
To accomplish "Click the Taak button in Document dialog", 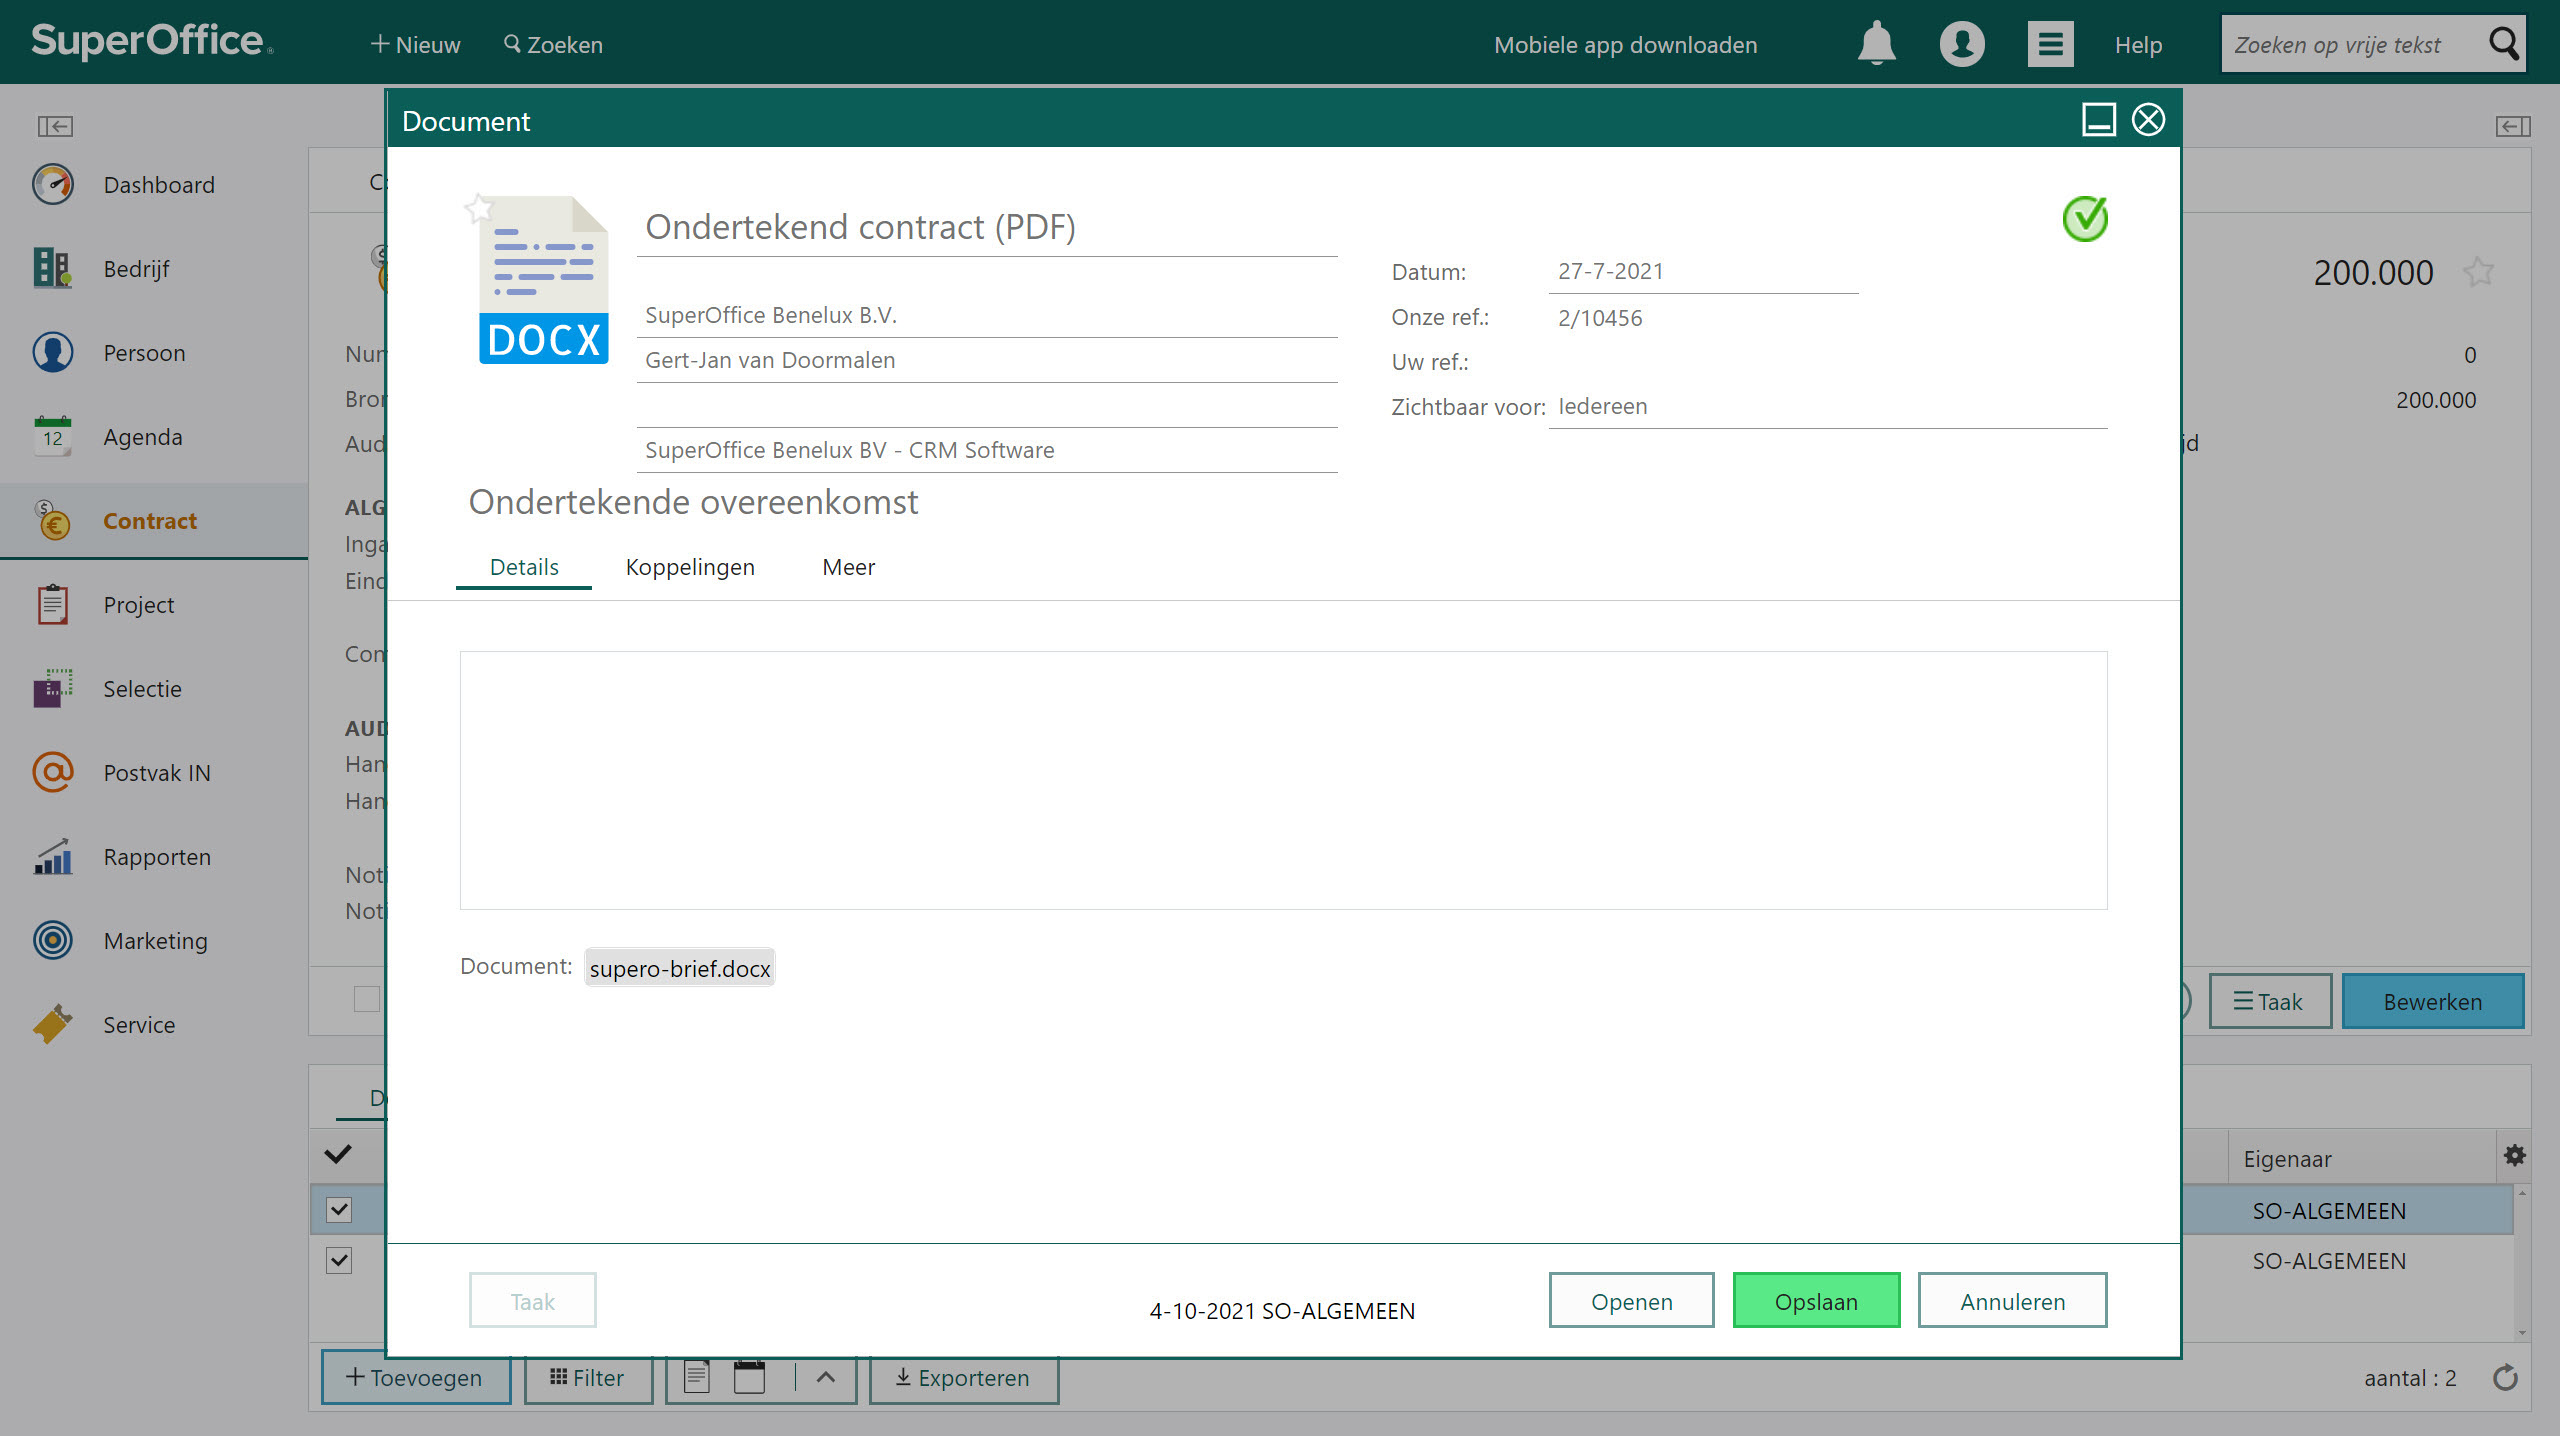I will click(532, 1301).
